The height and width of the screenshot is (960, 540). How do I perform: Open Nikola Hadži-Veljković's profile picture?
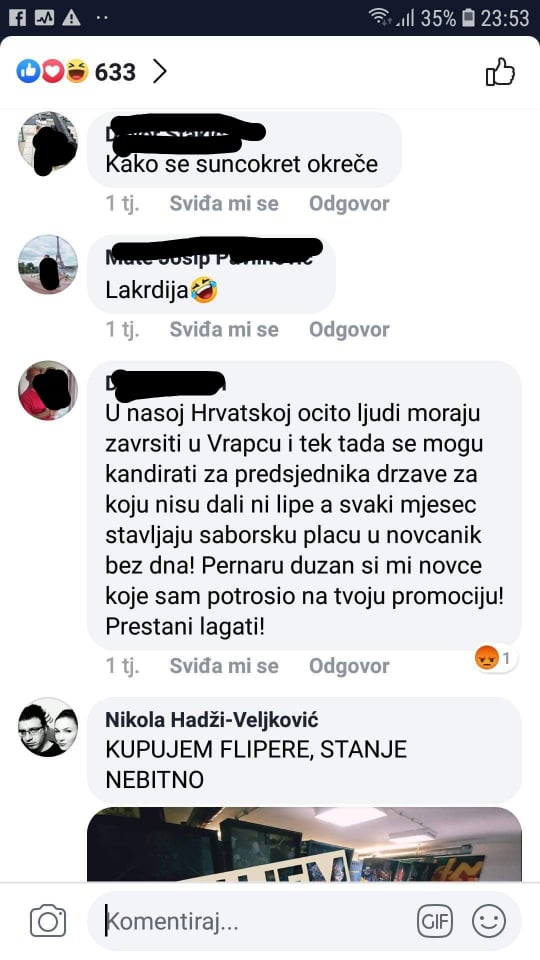tap(48, 727)
